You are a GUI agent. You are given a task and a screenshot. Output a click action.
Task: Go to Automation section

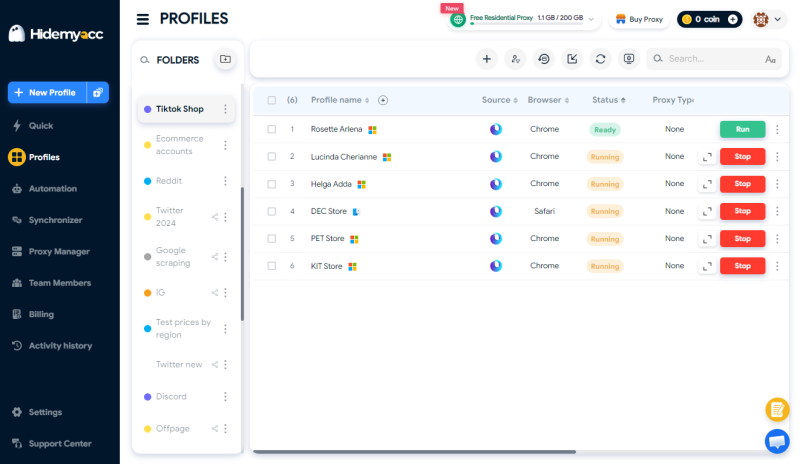53,189
